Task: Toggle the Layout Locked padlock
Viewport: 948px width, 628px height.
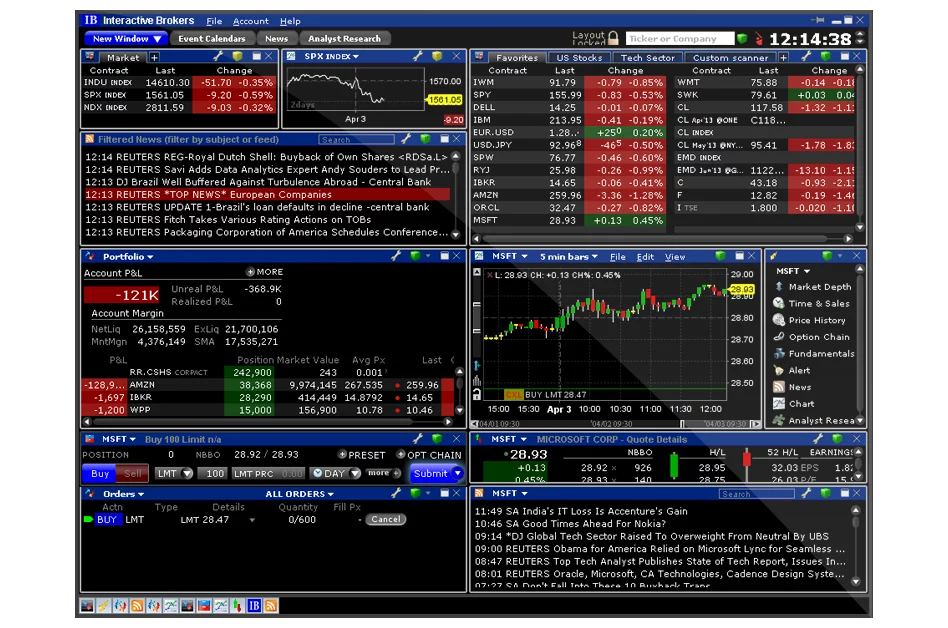Action: [x=613, y=39]
